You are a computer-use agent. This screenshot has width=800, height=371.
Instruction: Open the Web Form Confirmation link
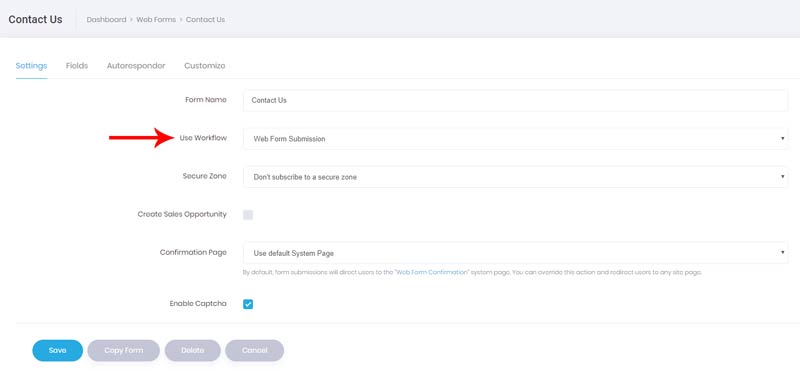pyautogui.click(x=432, y=273)
